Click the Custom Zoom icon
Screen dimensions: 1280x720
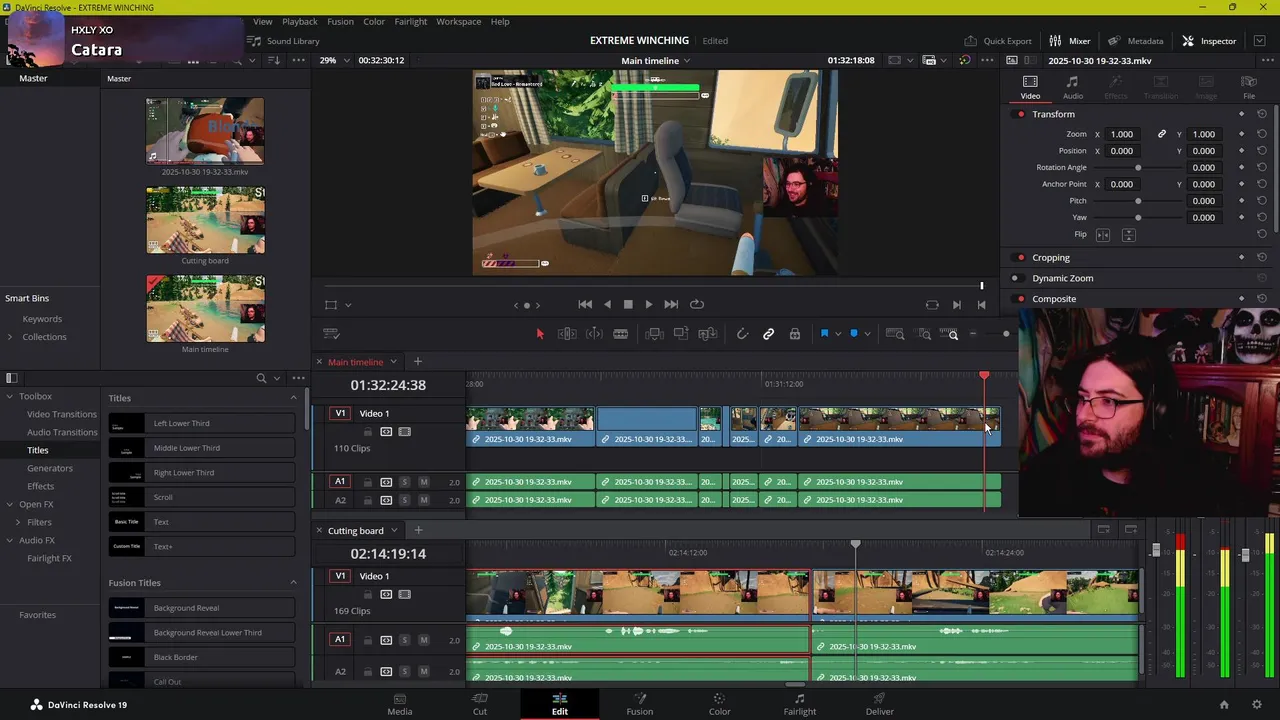pyautogui.click(x=949, y=334)
